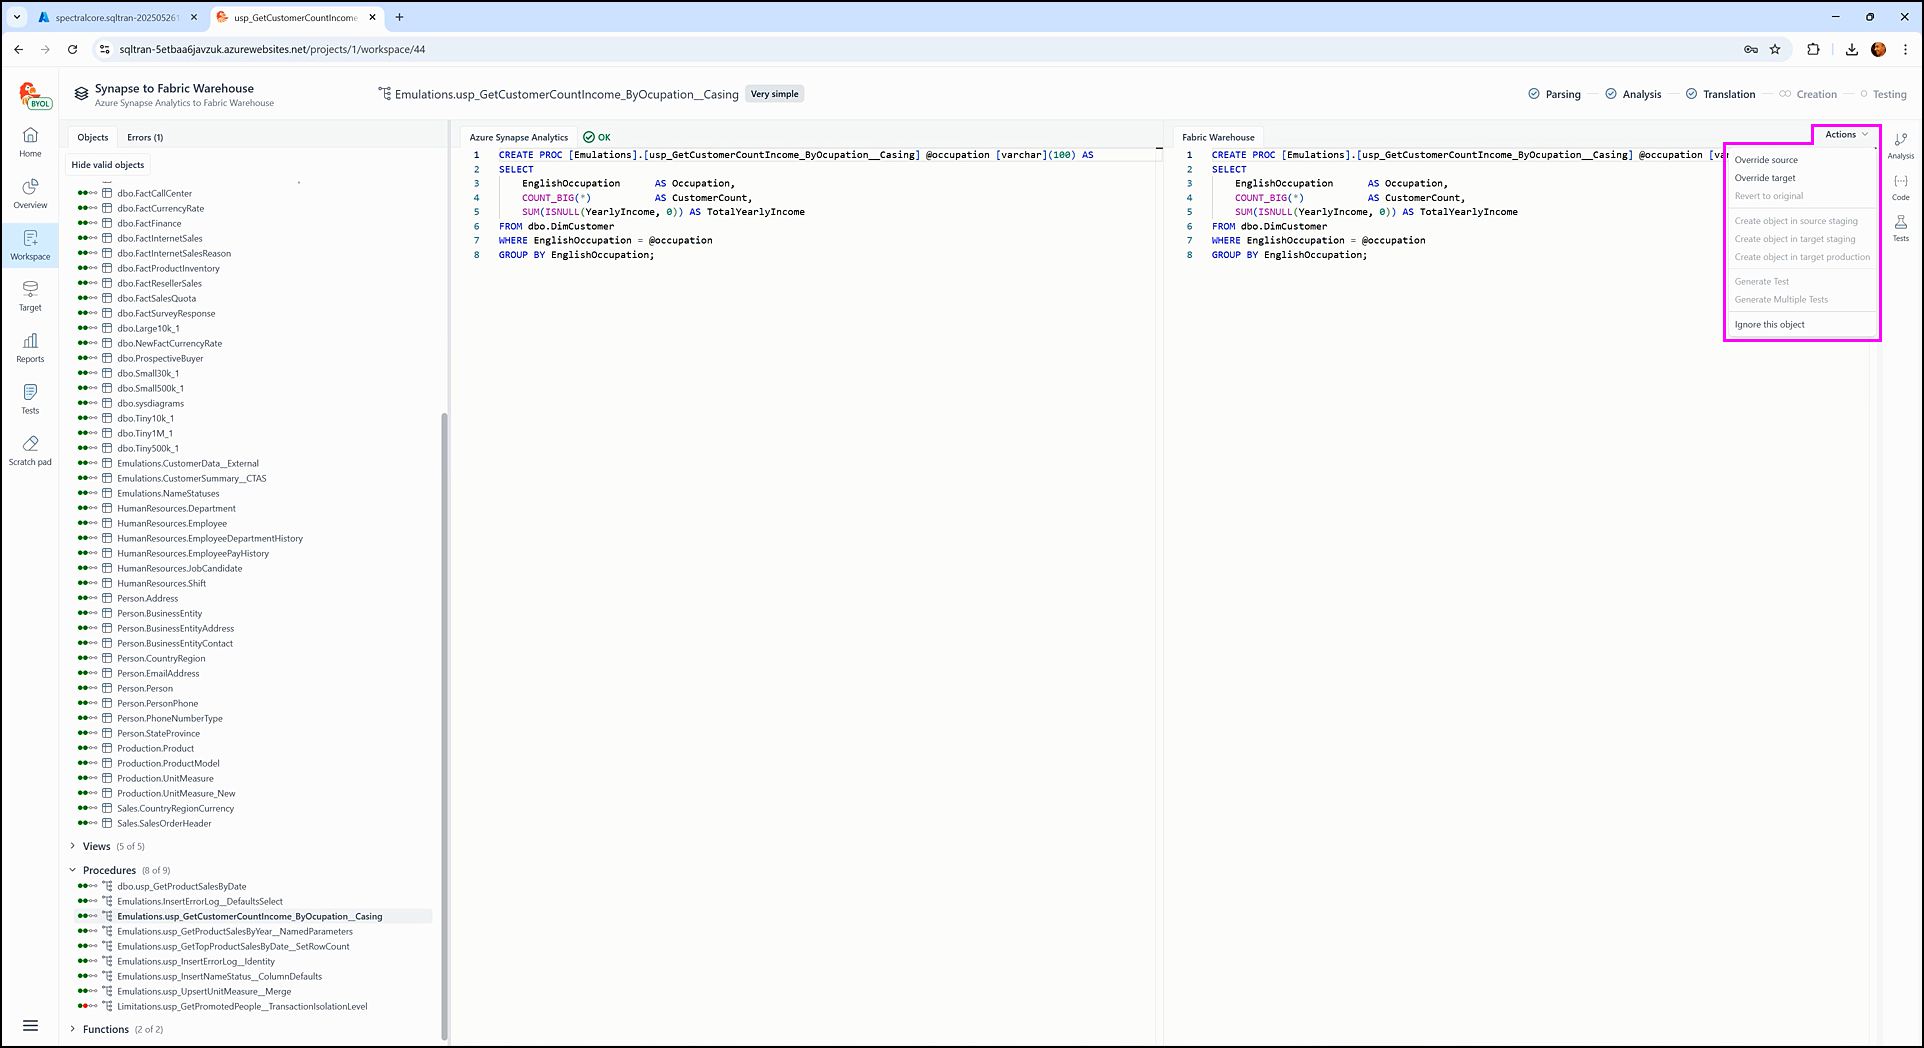This screenshot has width=1924, height=1048.
Task: Open the Reports sidebar icon
Action: pyautogui.click(x=30, y=347)
